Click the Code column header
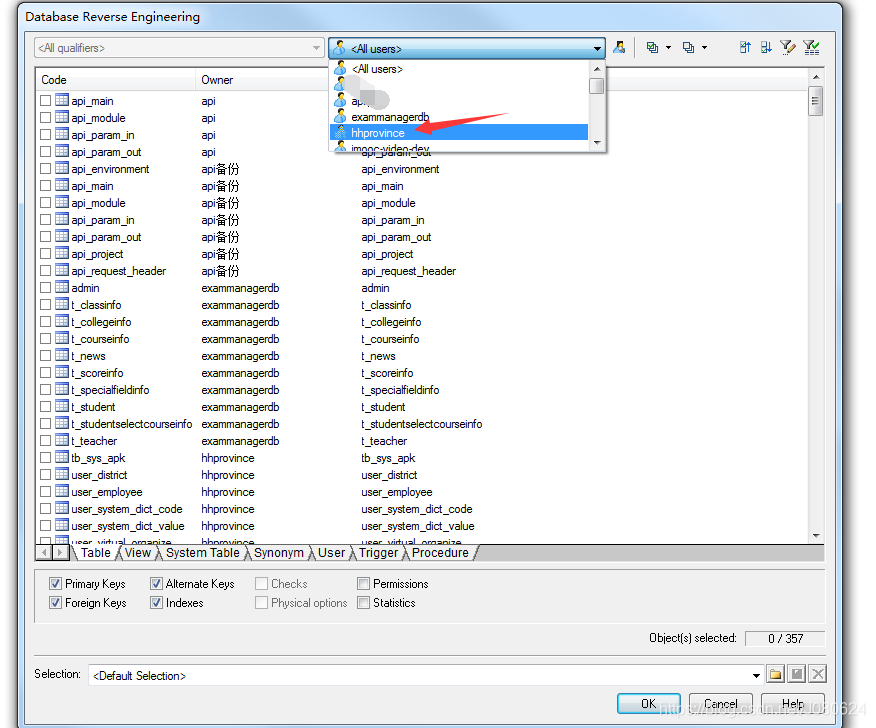 click(x=116, y=80)
